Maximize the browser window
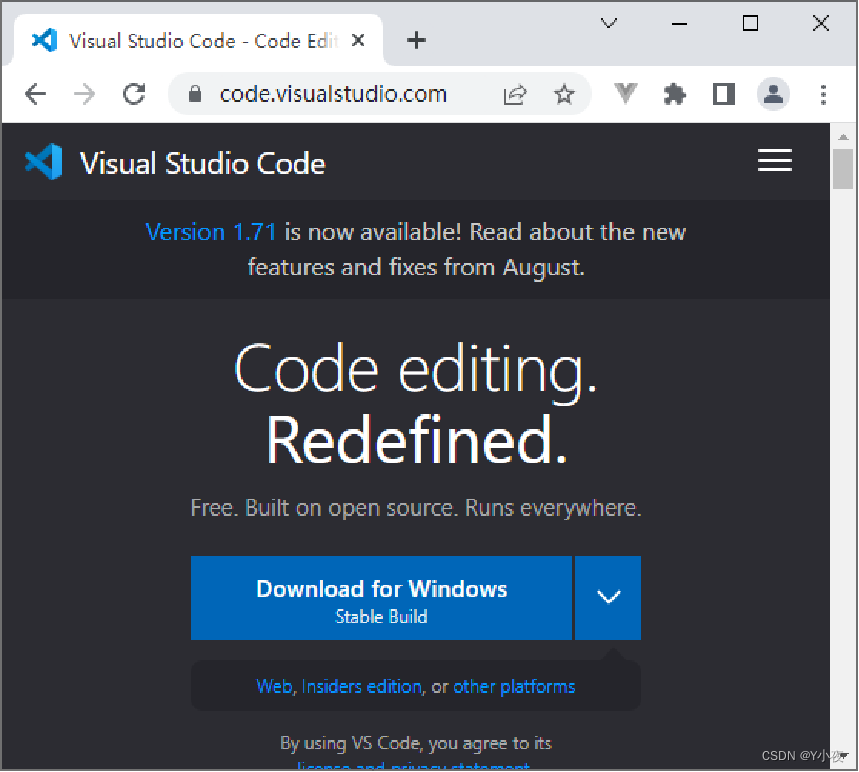The height and width of the screenshot is (772, 859). pyautogui.click(x=750, y=24)
